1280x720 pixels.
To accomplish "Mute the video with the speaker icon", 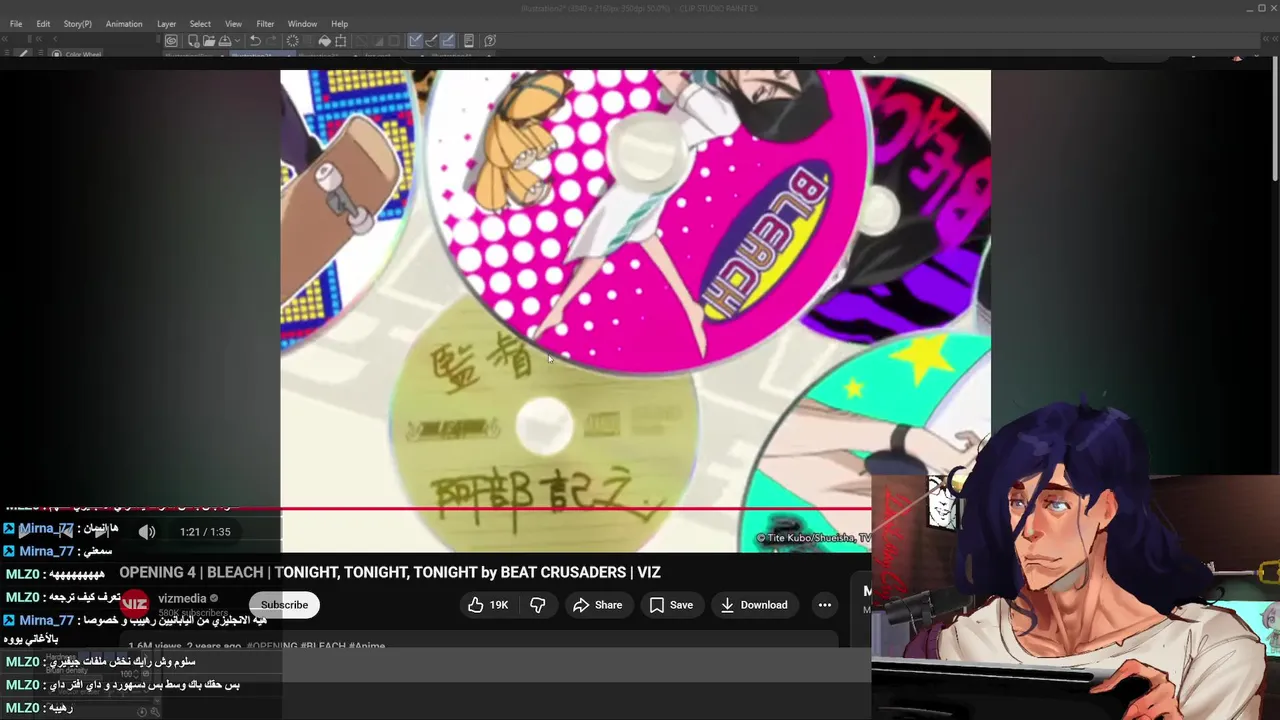I will pyautogui.click(x=147, y=532).
